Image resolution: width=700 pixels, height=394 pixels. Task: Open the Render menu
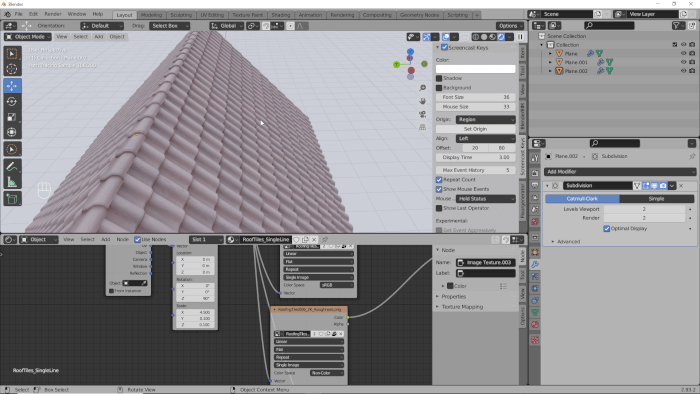coord(53,14)
